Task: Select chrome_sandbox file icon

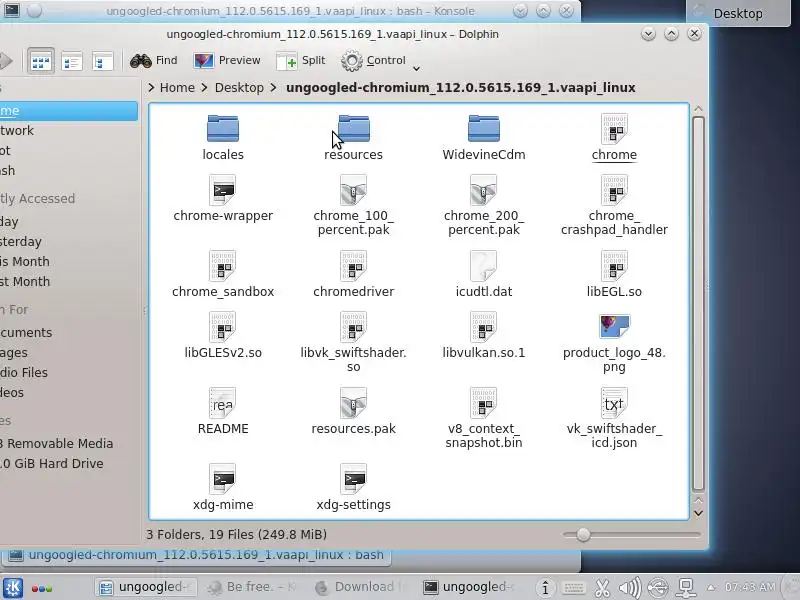Action: [223, 266]
